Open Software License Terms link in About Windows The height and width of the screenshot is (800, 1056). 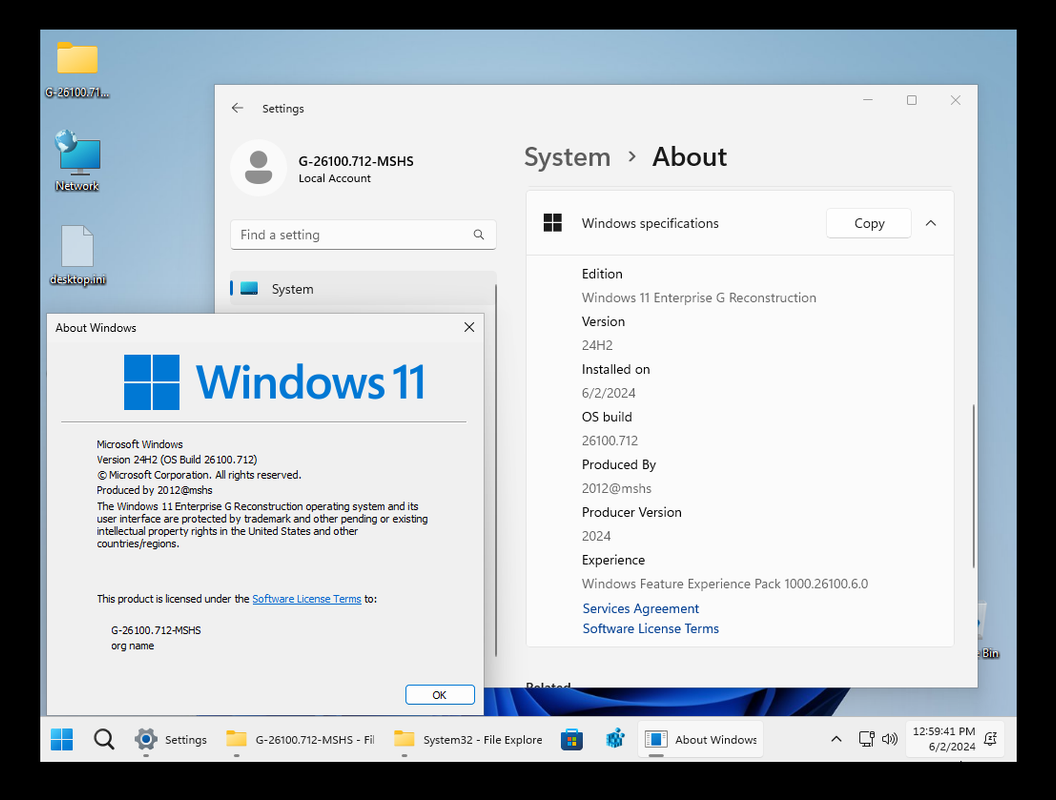click(x=306, y=599)
